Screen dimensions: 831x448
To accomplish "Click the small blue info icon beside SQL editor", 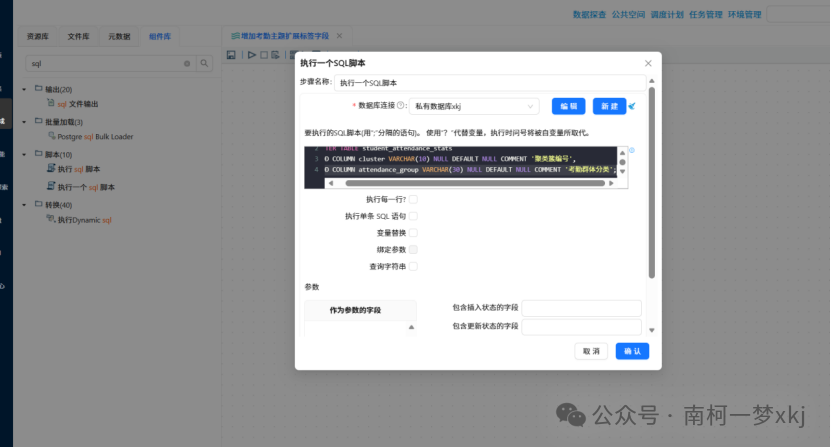I will 632,151.
